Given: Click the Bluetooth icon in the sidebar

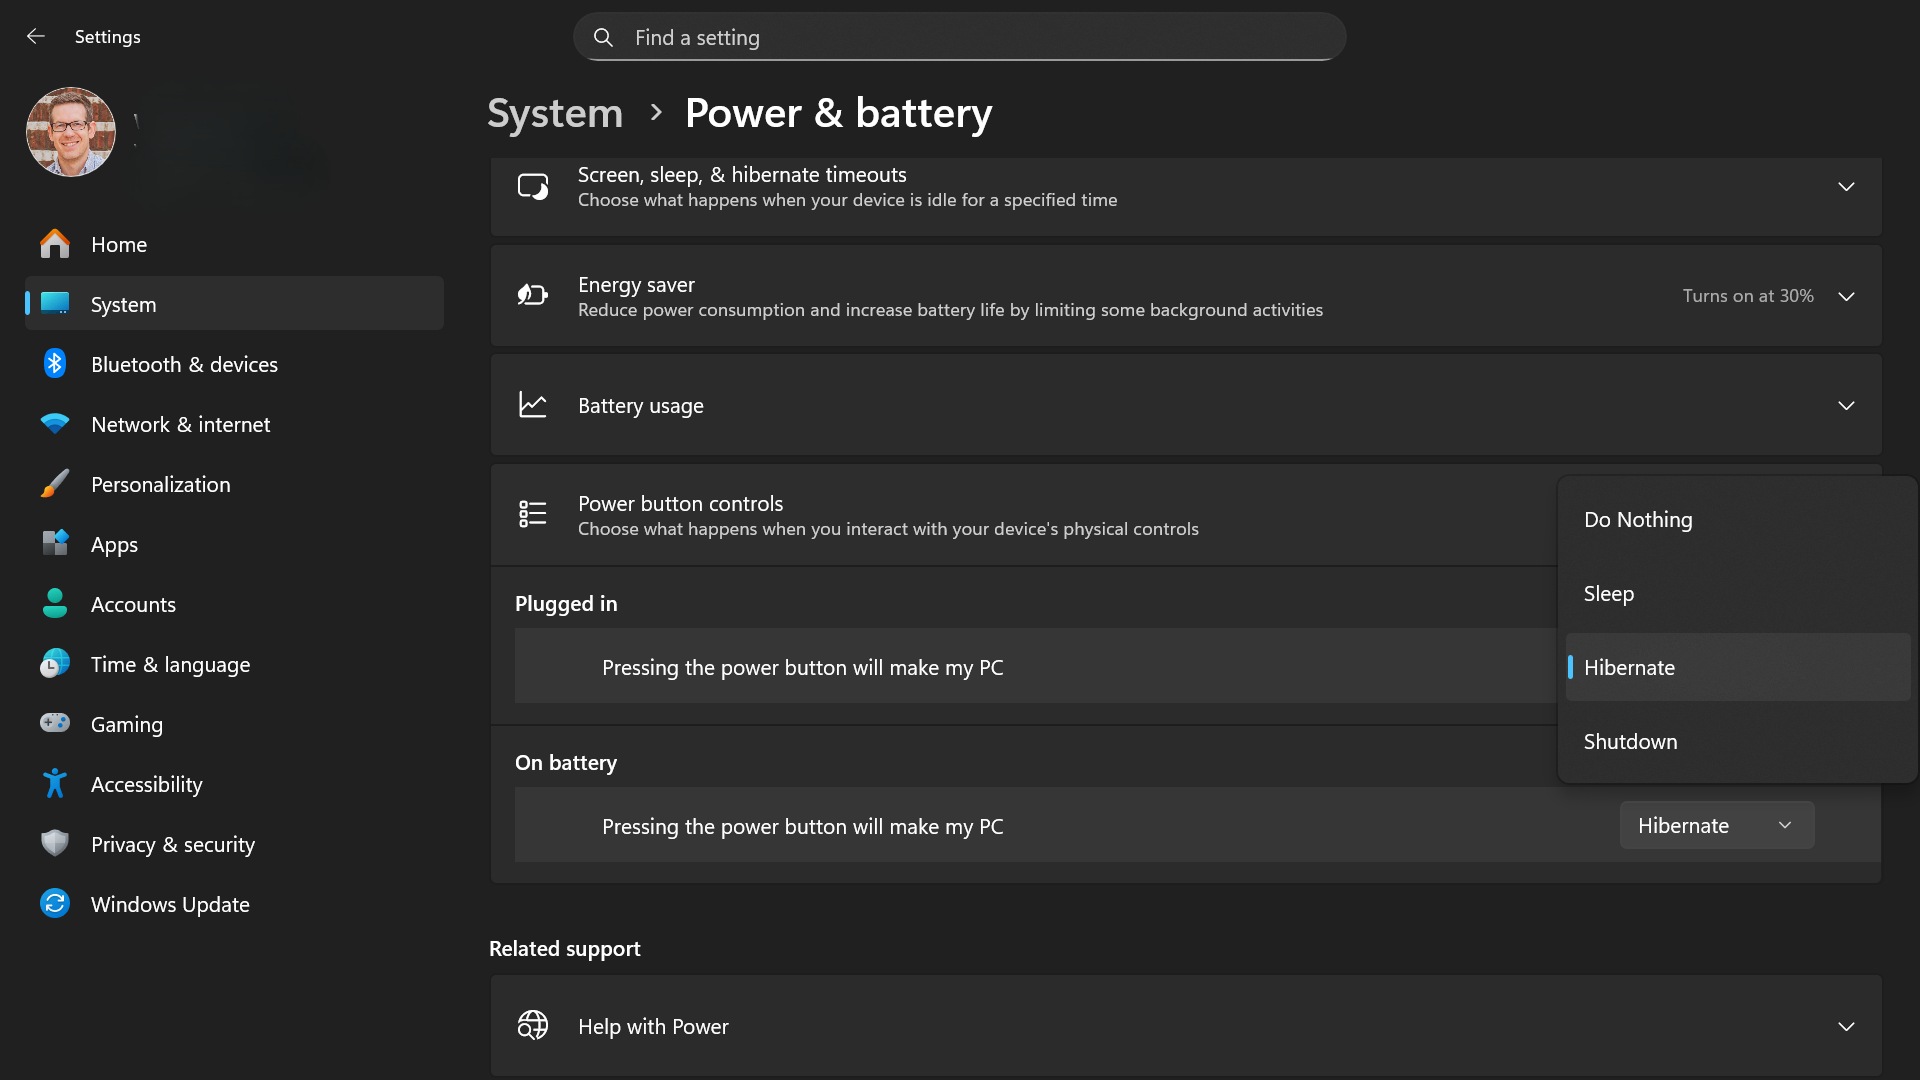Looking at the screenshot, I should (55, 364).
